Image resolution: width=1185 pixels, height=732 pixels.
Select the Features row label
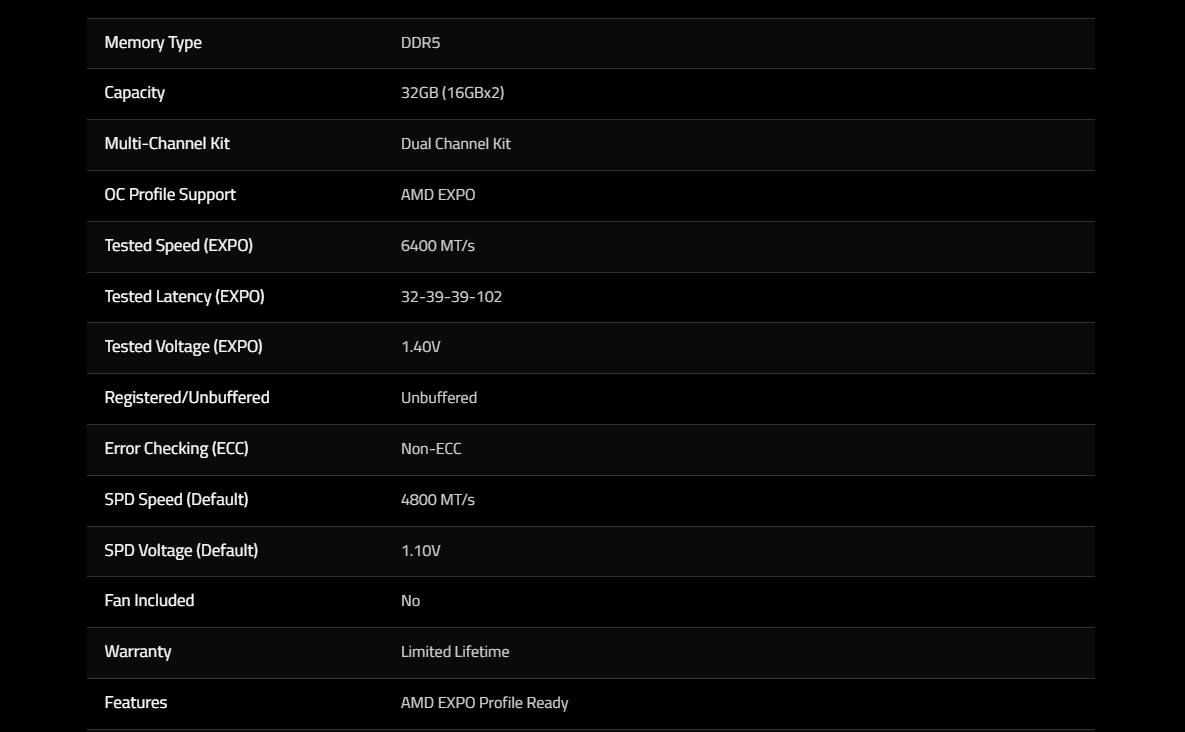(x=135, y=703)
